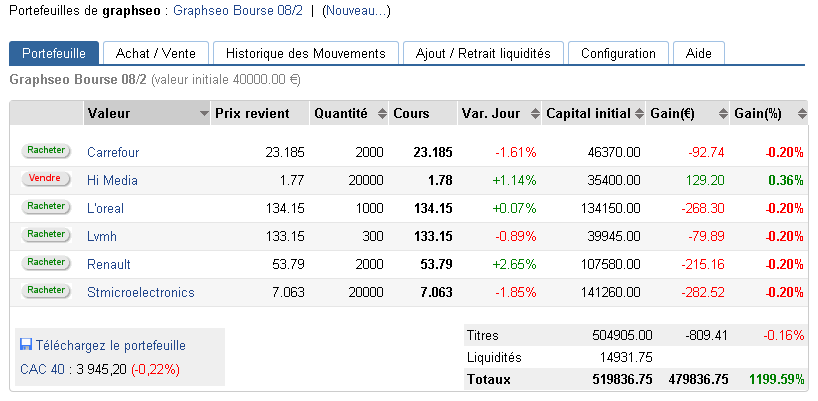The width and height of the screenshot is (818, 401).
Task: Expand the Valeur column sort dropdown arrow
Action: pyautogui.click(x=204, y=114)
